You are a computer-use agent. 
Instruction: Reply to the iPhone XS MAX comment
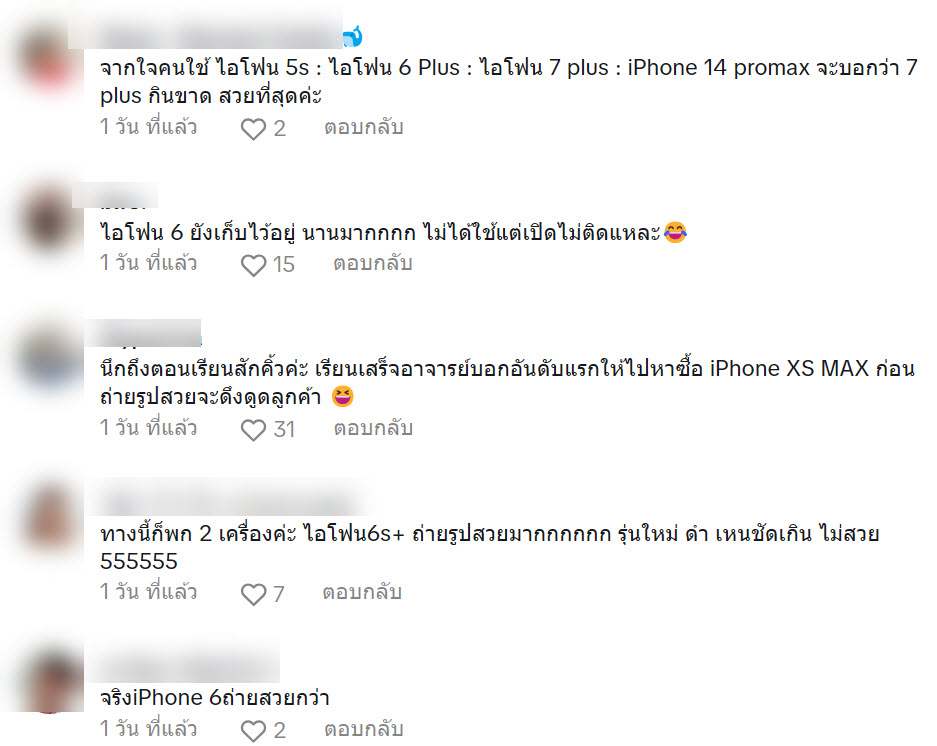[x=373, y=429]
